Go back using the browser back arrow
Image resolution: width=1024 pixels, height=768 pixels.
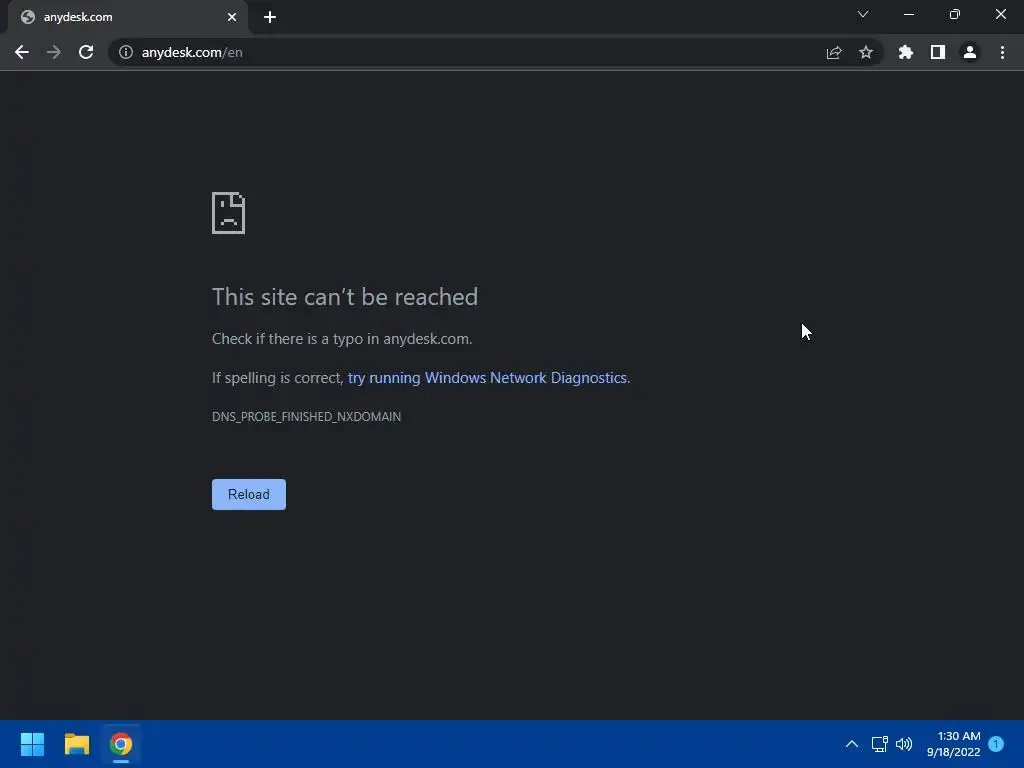click(x=22, y=52)
